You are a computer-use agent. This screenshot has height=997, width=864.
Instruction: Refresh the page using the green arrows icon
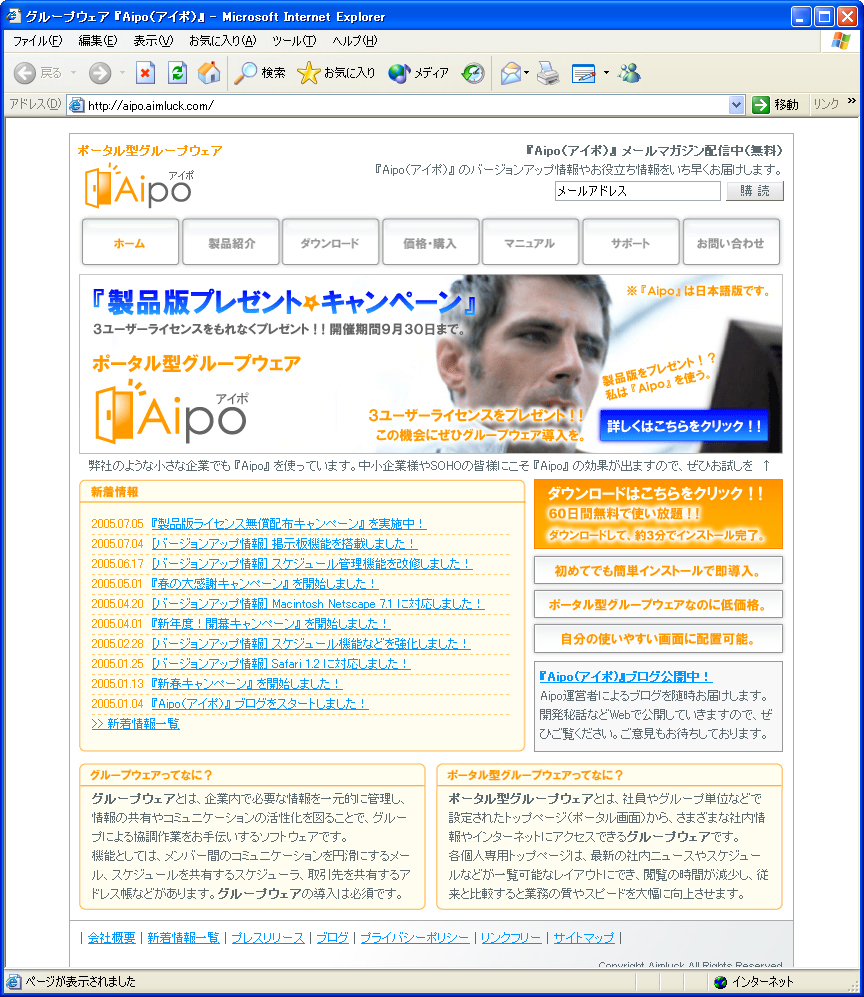tap(177, 73)
